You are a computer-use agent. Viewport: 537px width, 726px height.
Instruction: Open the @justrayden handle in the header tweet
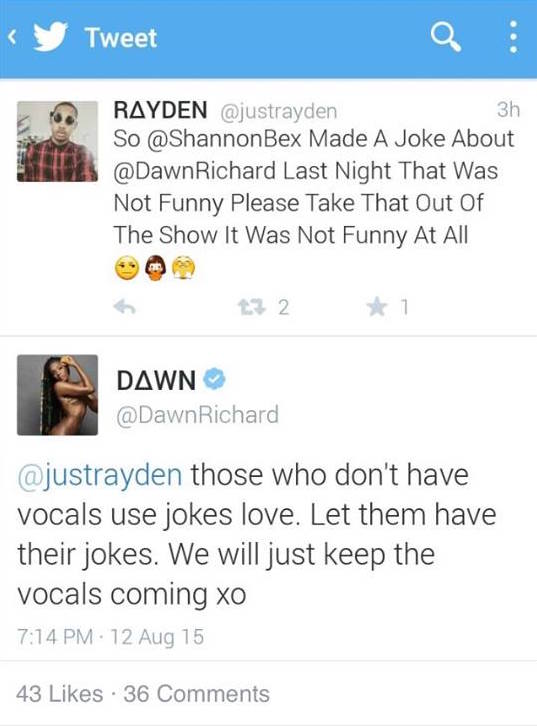[279, 111]
